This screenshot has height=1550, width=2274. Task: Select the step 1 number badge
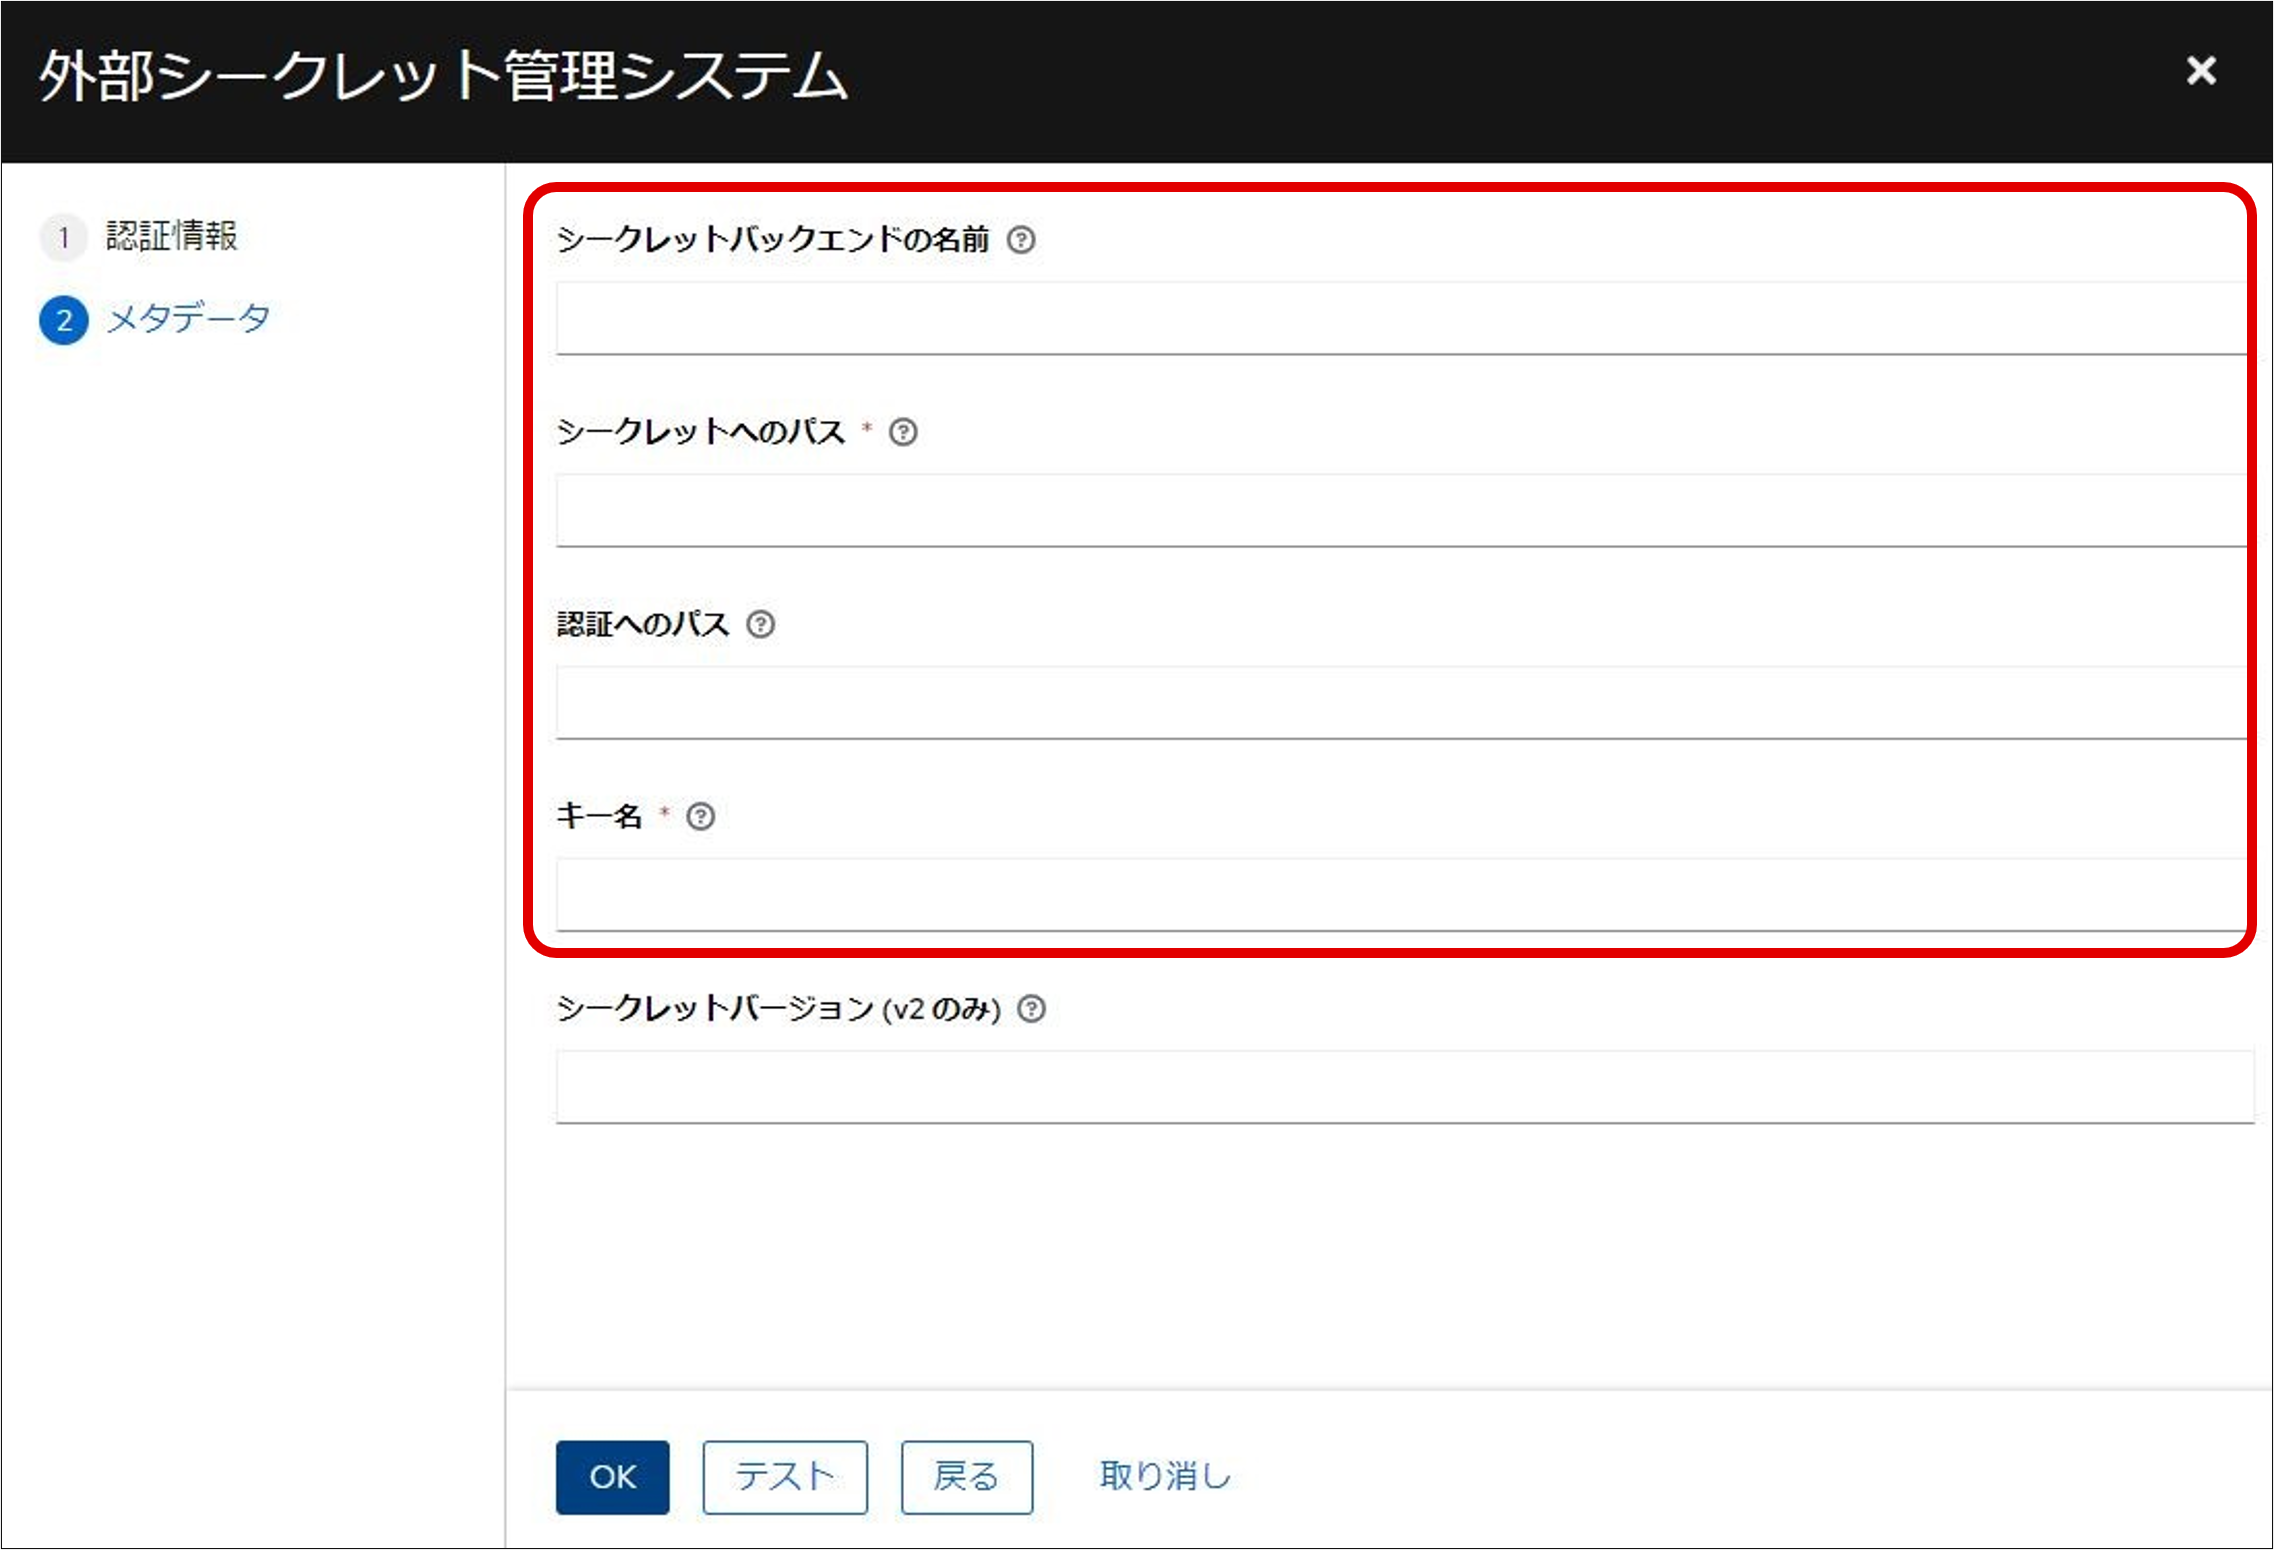point(63,238)
